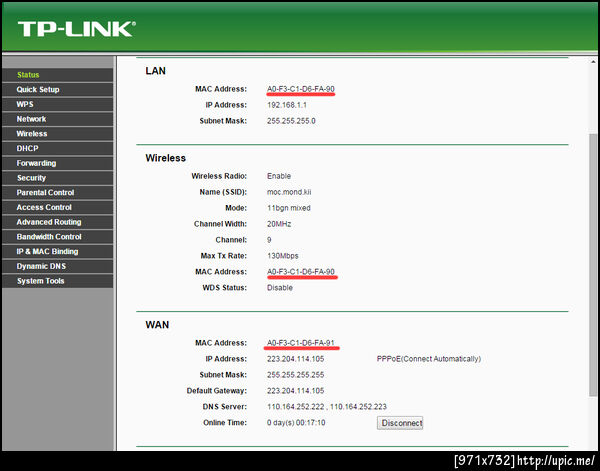Open Quick Setup in sidebar

coord(57,90)
